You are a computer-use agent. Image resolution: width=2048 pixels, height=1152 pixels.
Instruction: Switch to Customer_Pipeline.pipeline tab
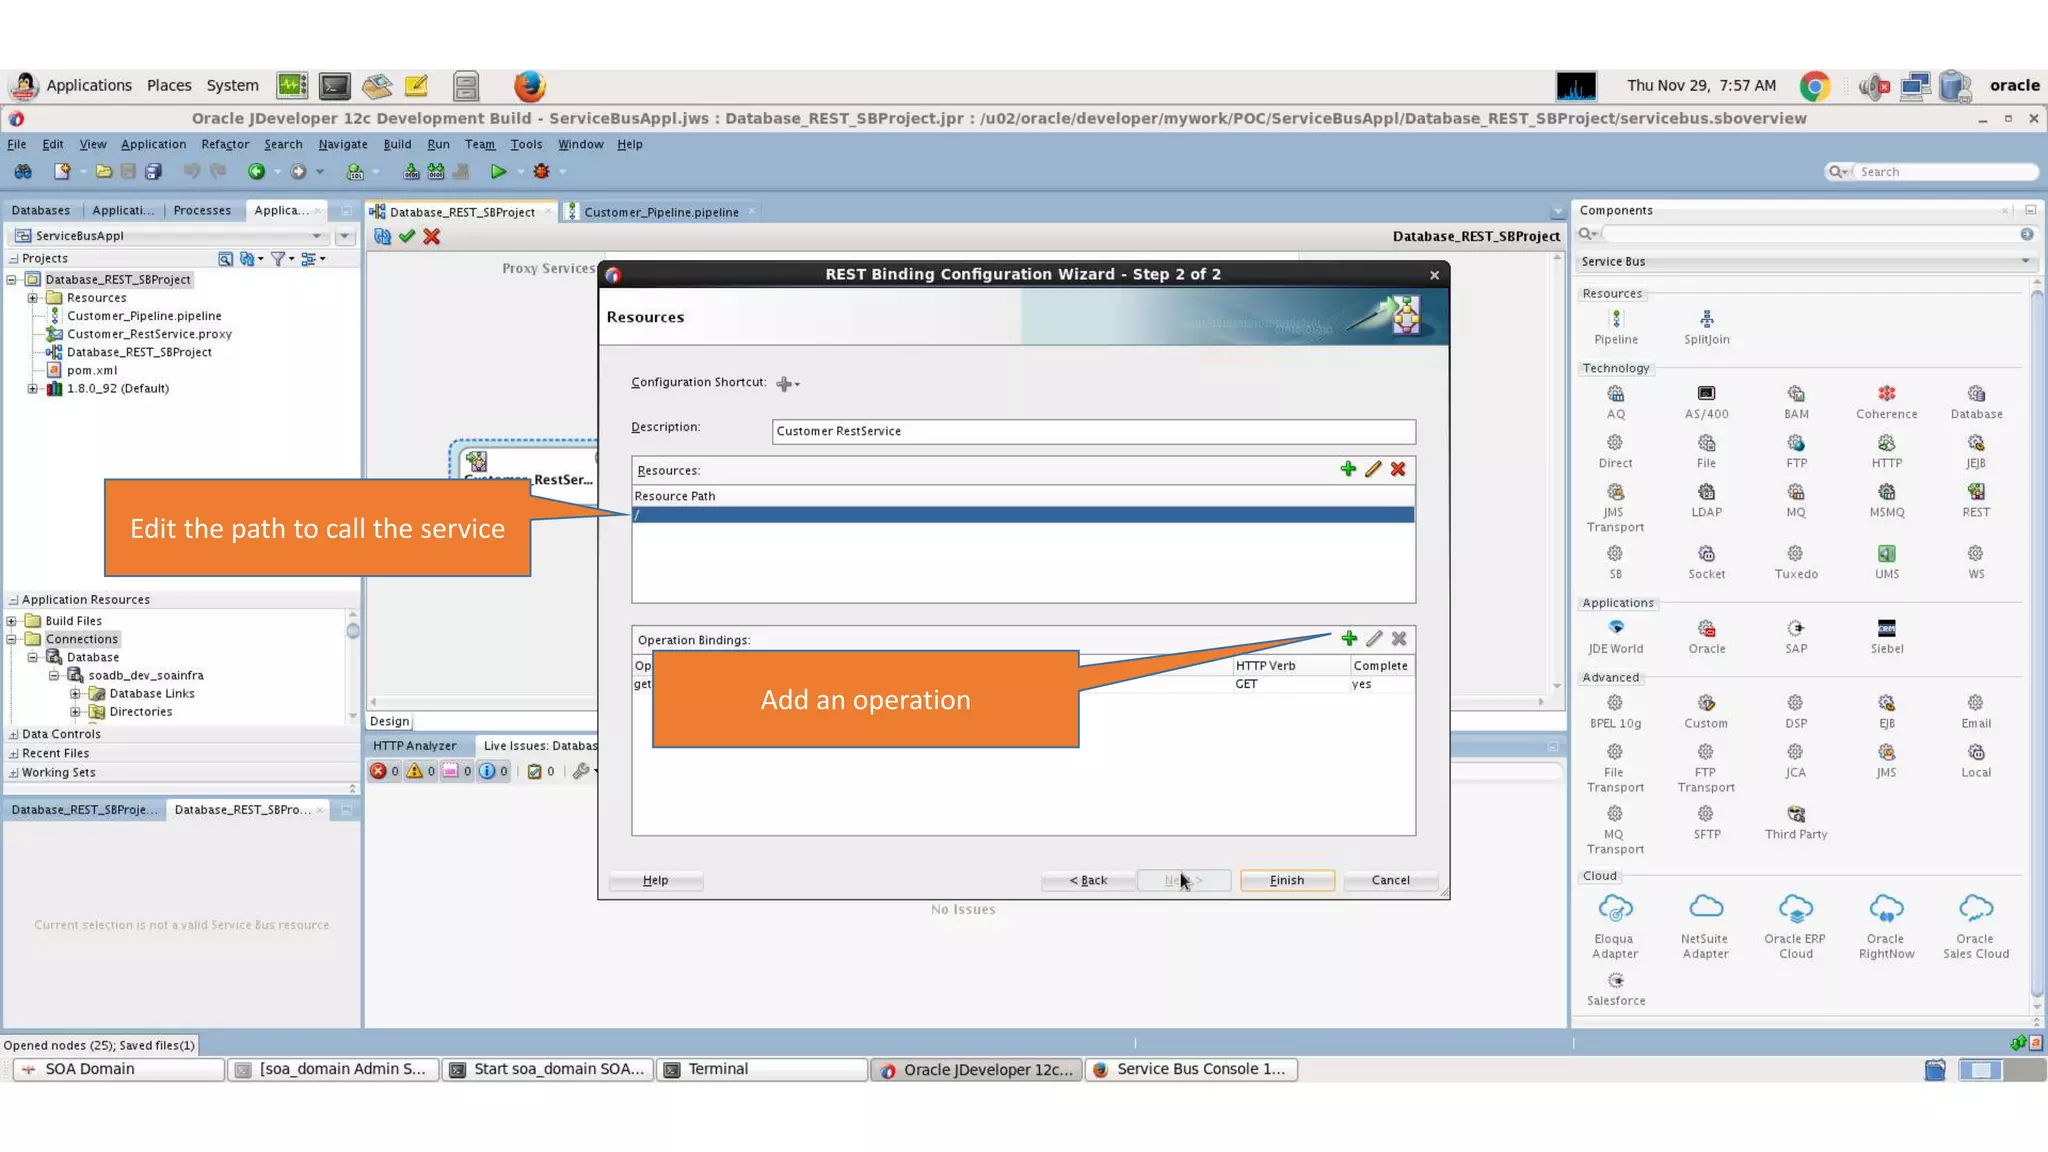[x=661, y=212]
